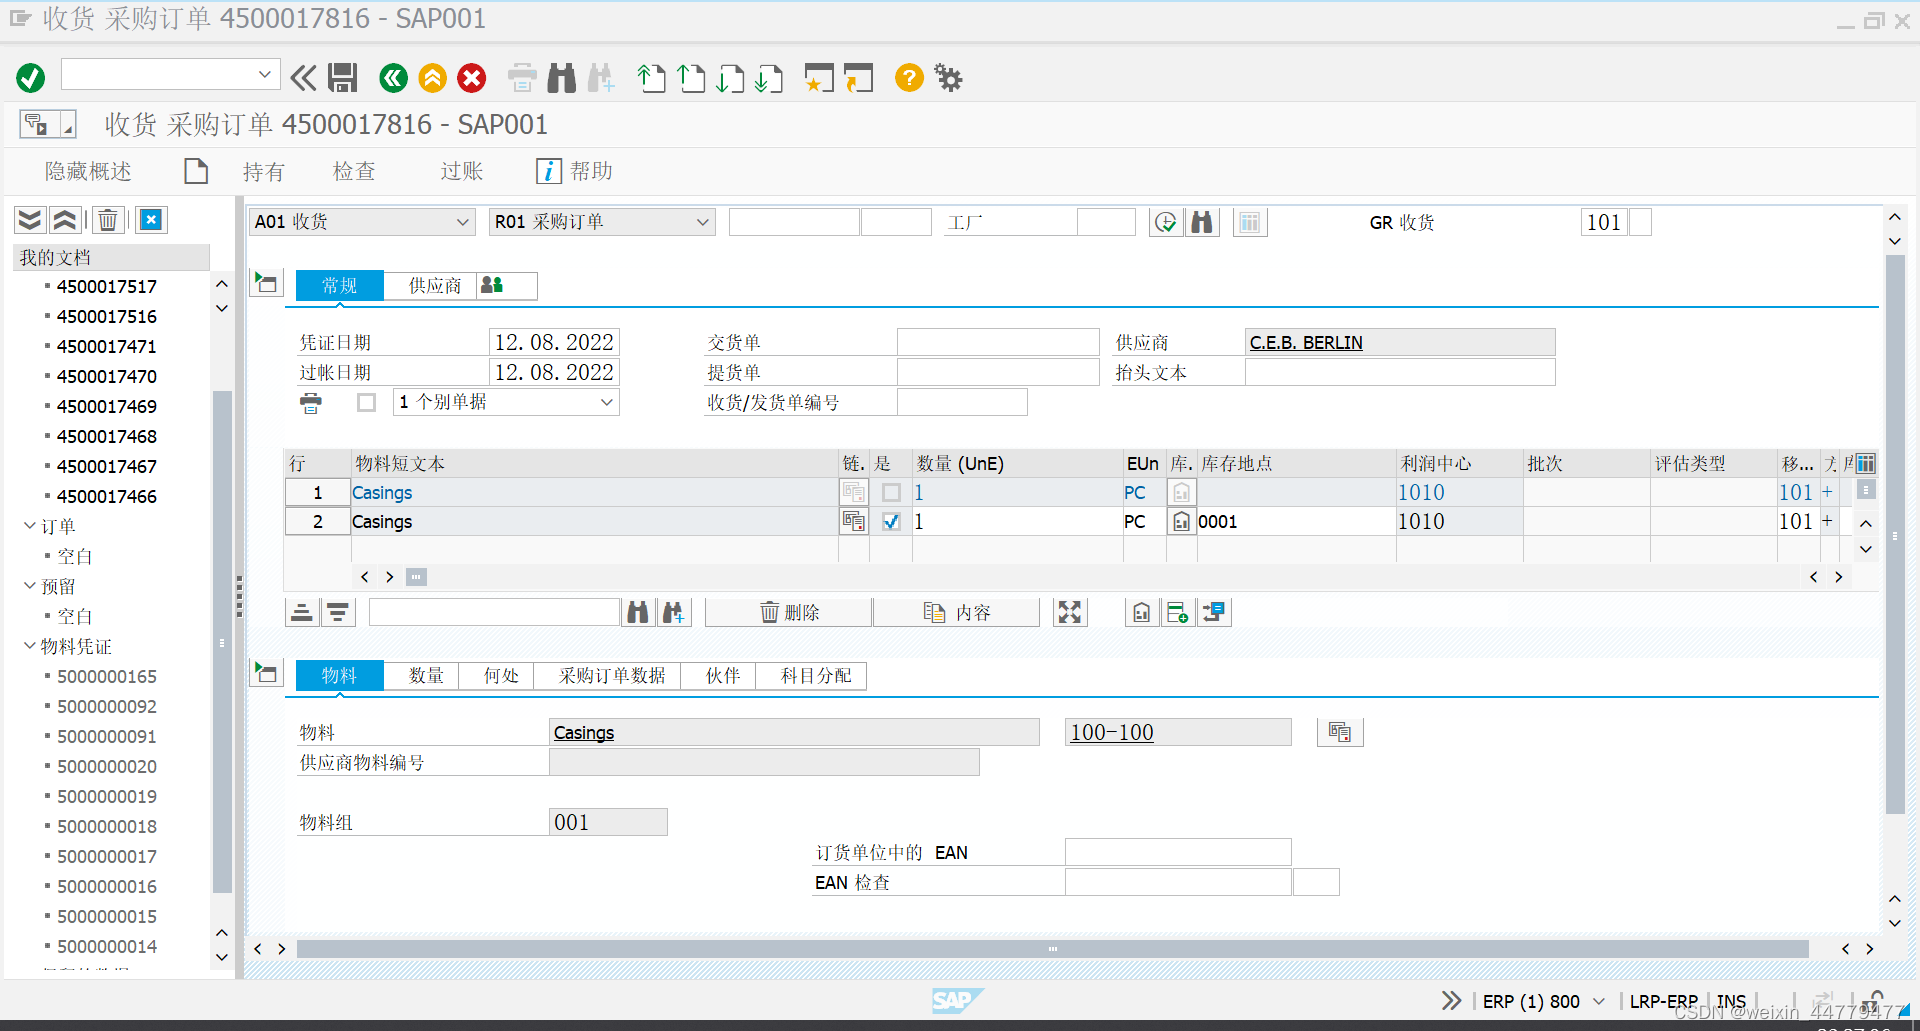Click the header collapse icon beside 常规 tab

pos(266,283)
